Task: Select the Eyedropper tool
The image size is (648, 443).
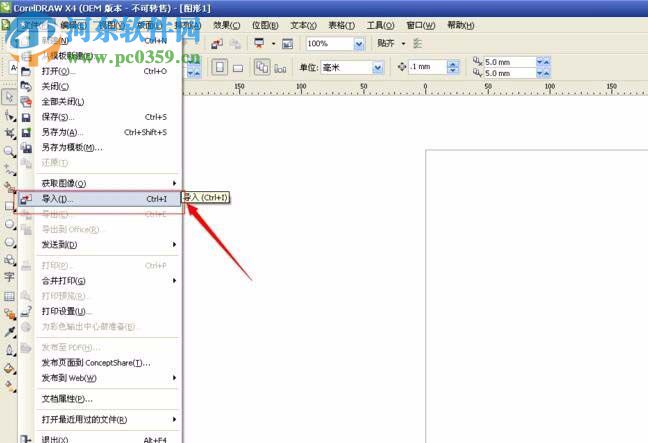Action: point(9,332)
